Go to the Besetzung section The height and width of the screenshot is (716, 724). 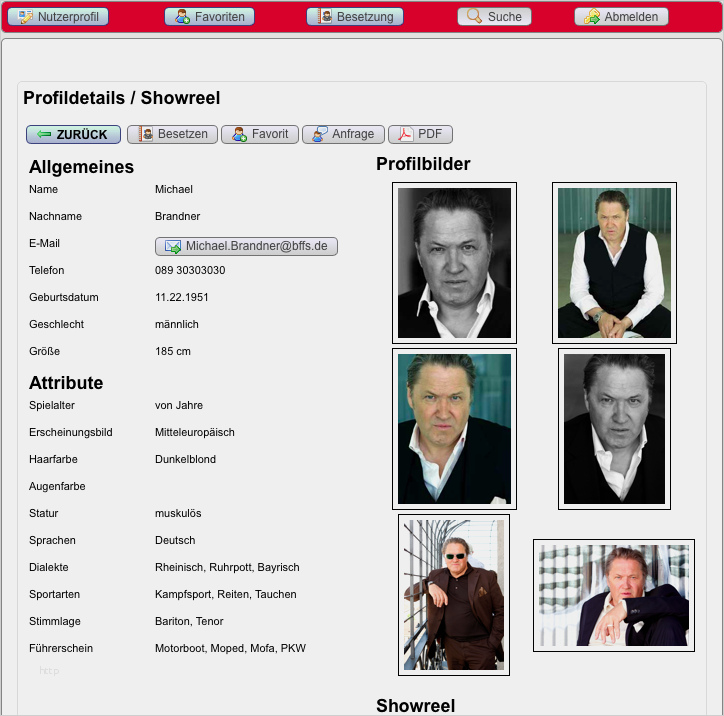click(355, 17)
